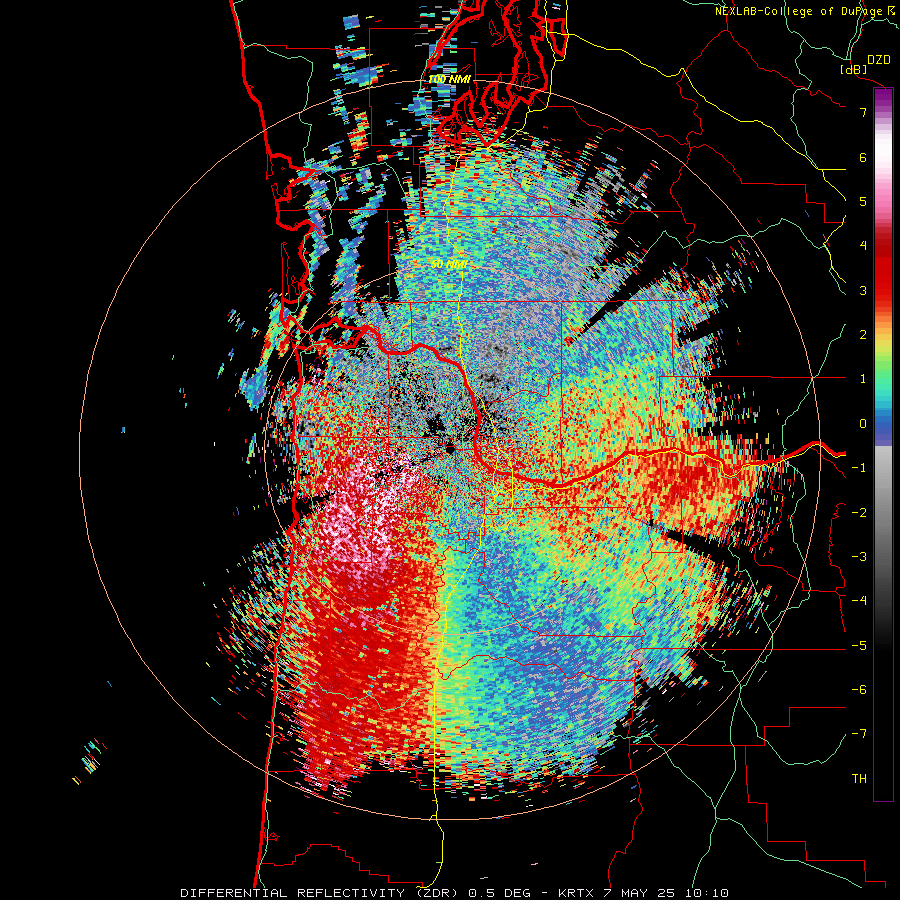900x900 pixels.
Task: Click the -1 value on the legend
Action: (859, 468)
